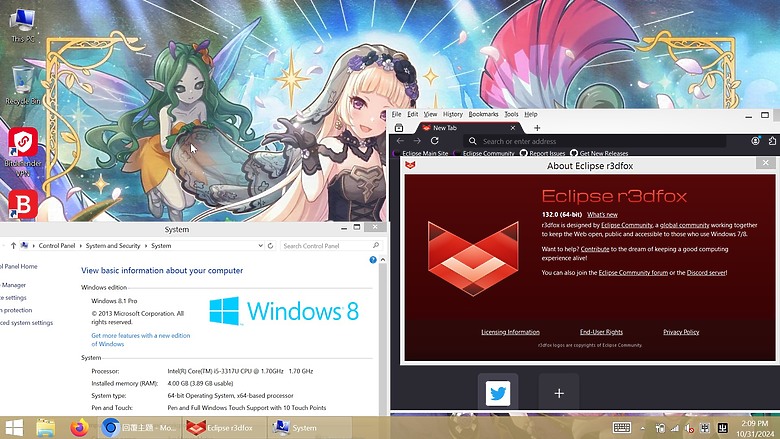Open the Tools menu in r3dfox
780x439 pixels.
pos(511,114)
